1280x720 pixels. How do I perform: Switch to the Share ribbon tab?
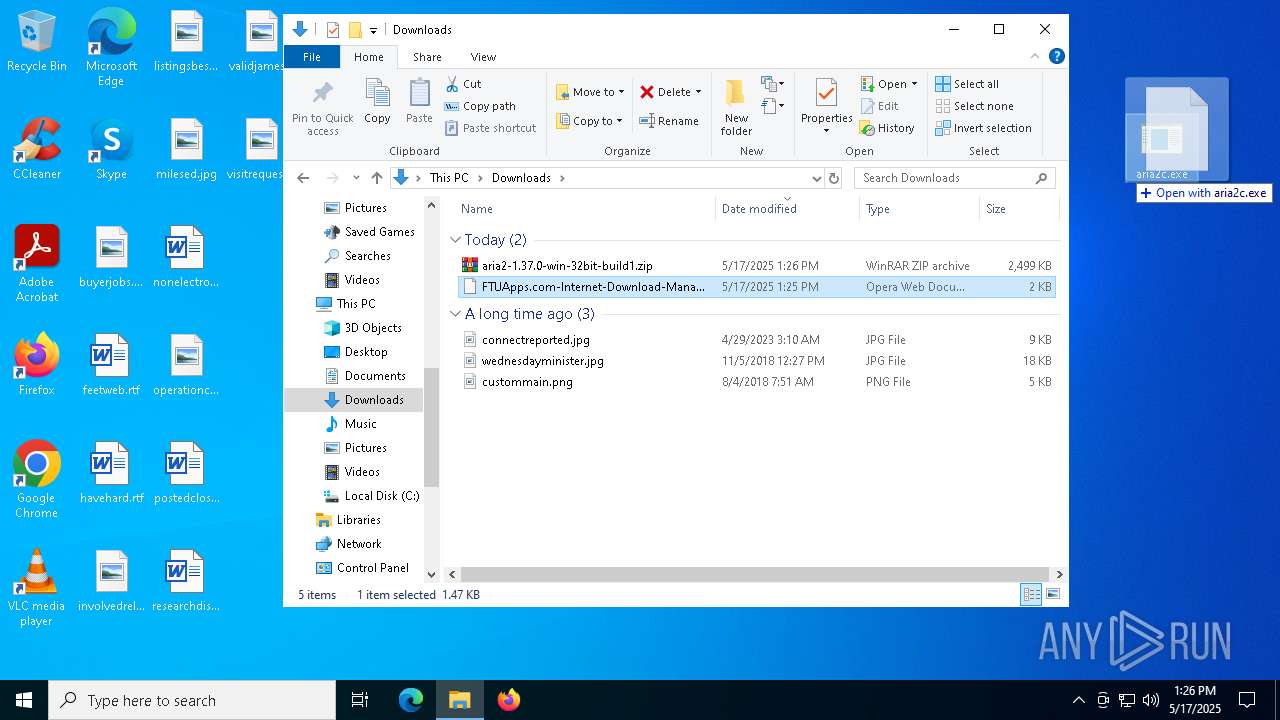[427, 57]
